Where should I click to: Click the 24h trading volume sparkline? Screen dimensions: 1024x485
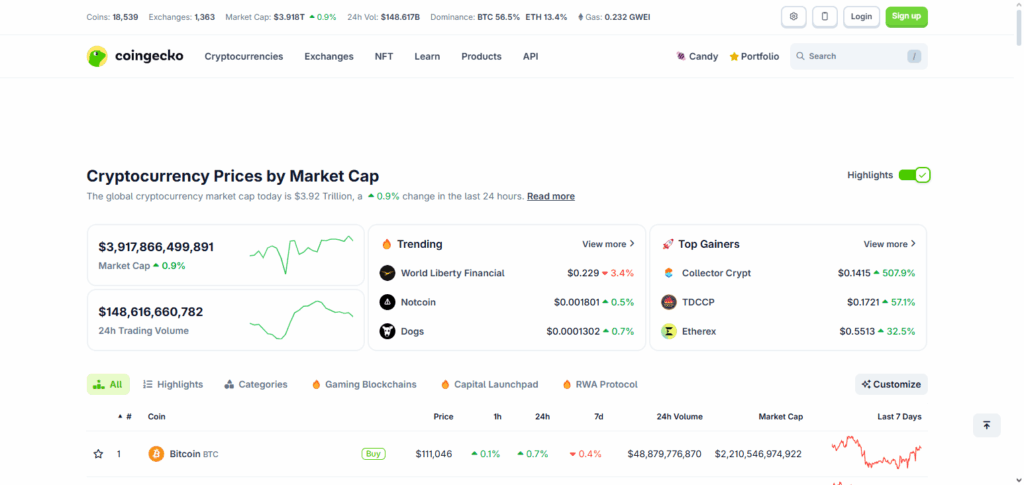pos(301,320)
